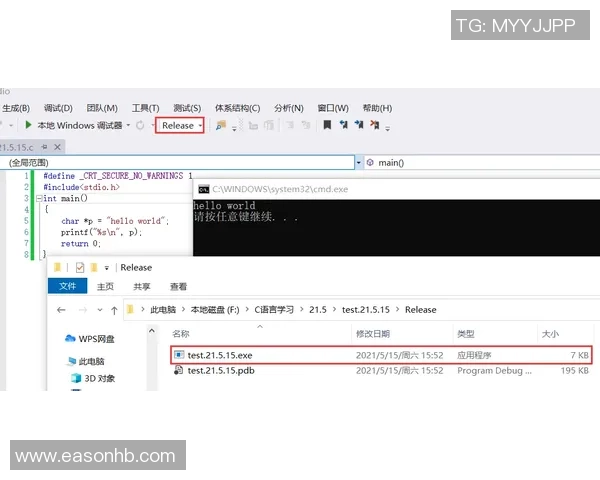Click the Explorer Forward arrow
The height and width of the screenshot is (480, 600).
[83, 310]
